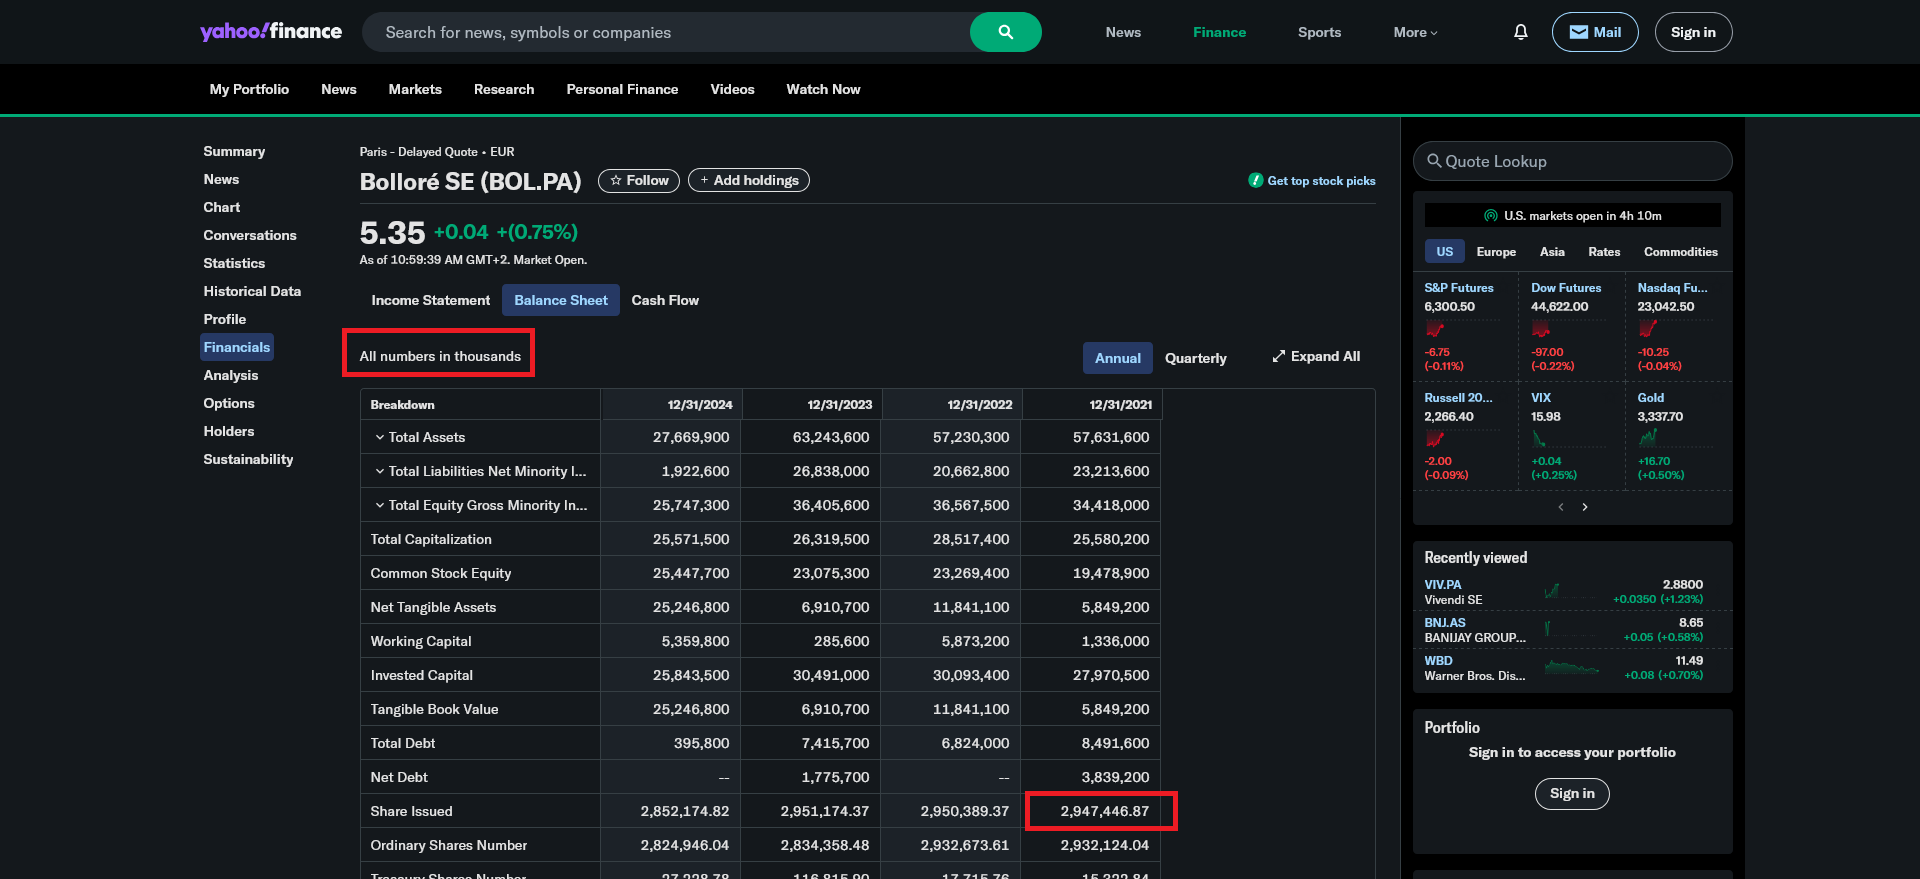Go to next markets carousel page

[x=1585, y=507]
